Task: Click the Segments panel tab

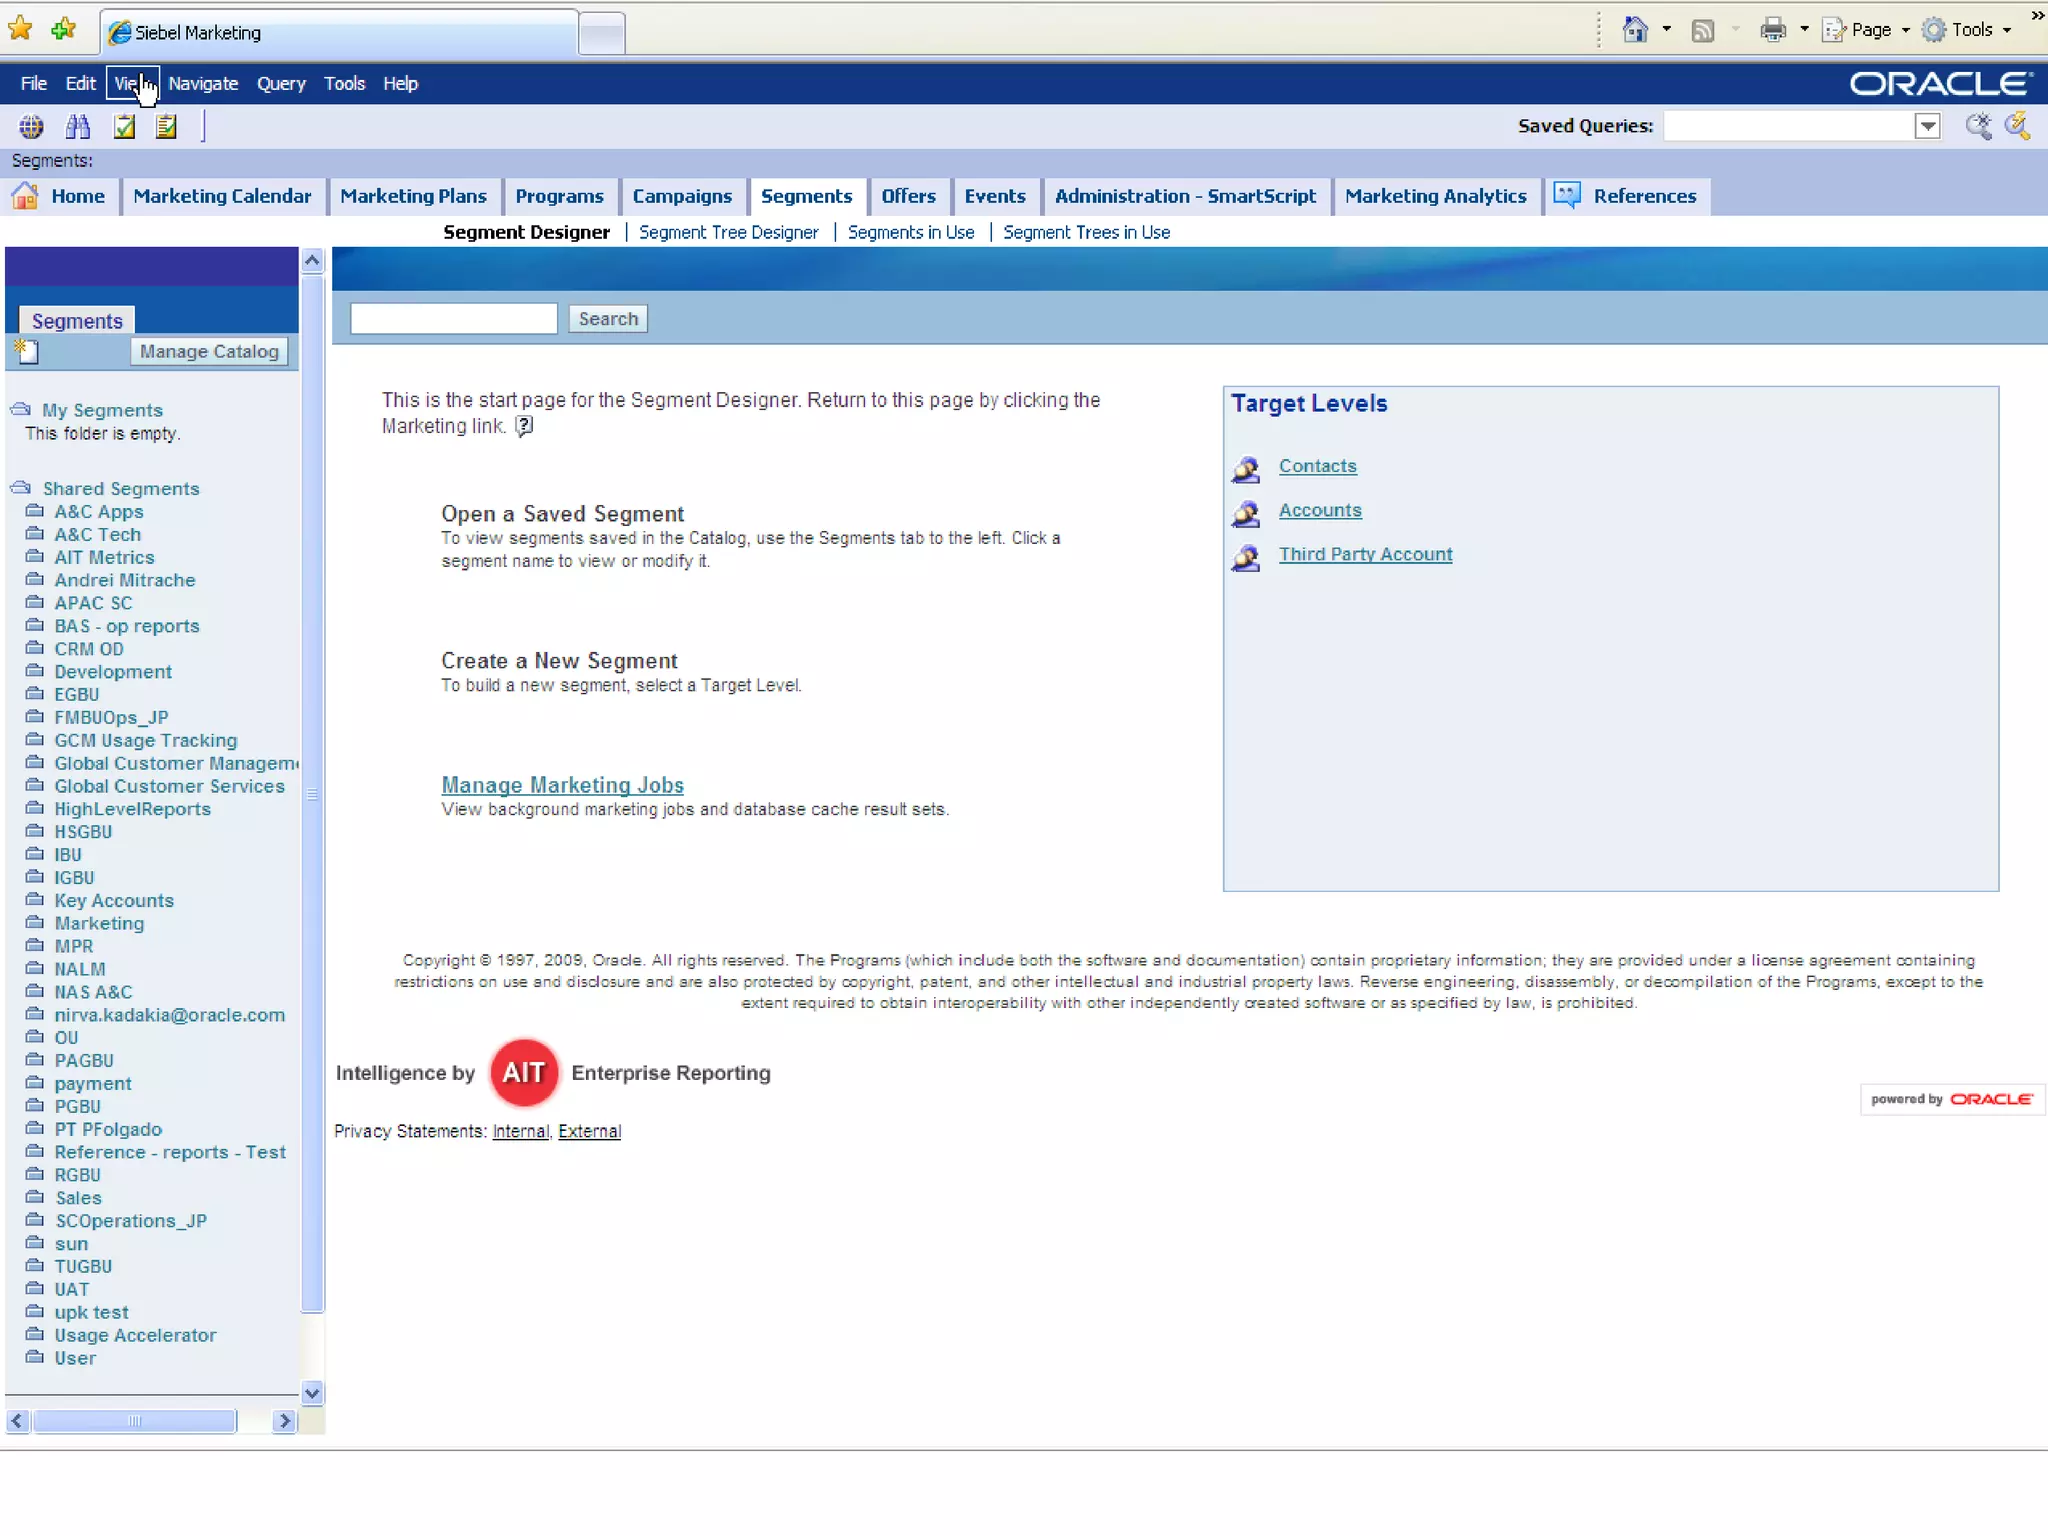Action: pos(77,321)
